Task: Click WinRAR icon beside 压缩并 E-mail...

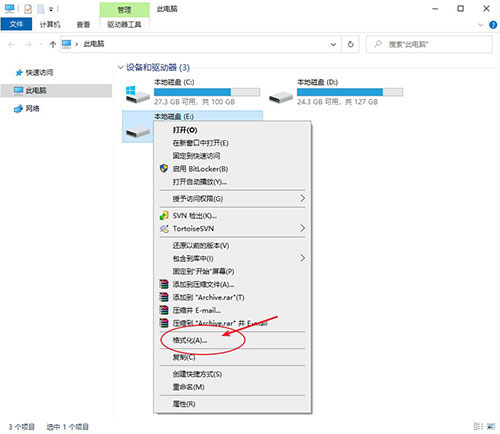Action: click(x=164, y=310)
